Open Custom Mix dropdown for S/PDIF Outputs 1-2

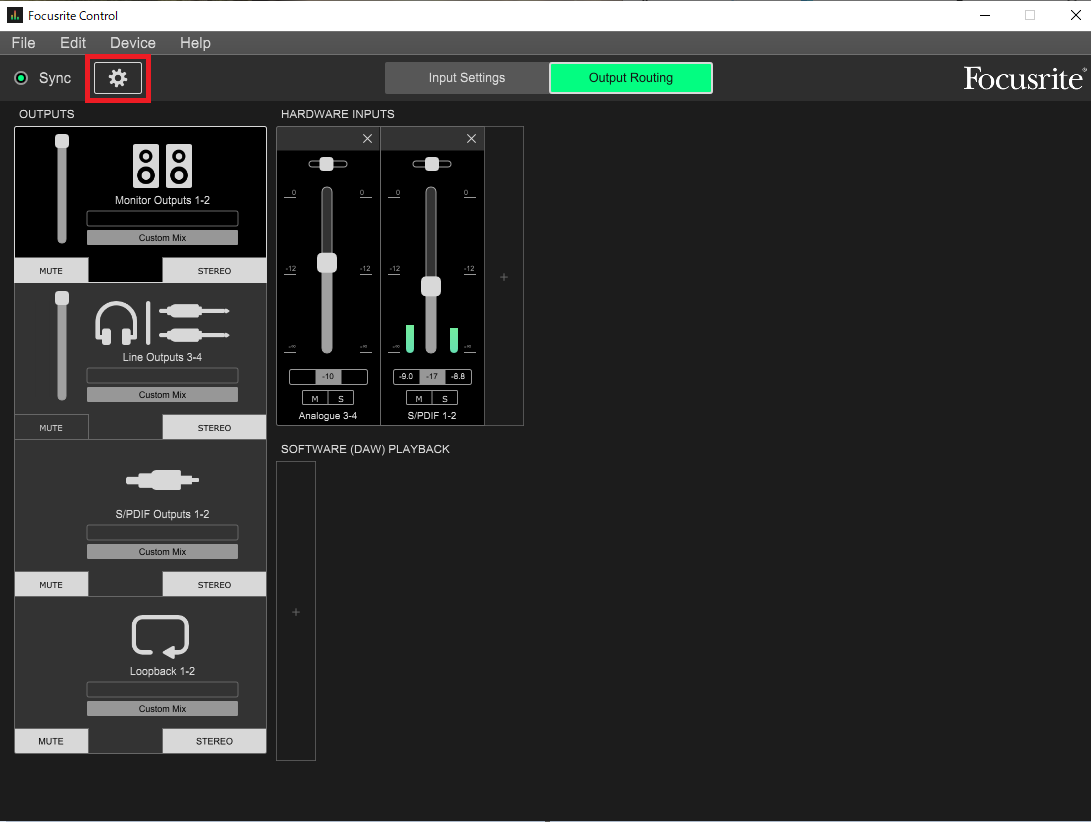coord(162,551)
